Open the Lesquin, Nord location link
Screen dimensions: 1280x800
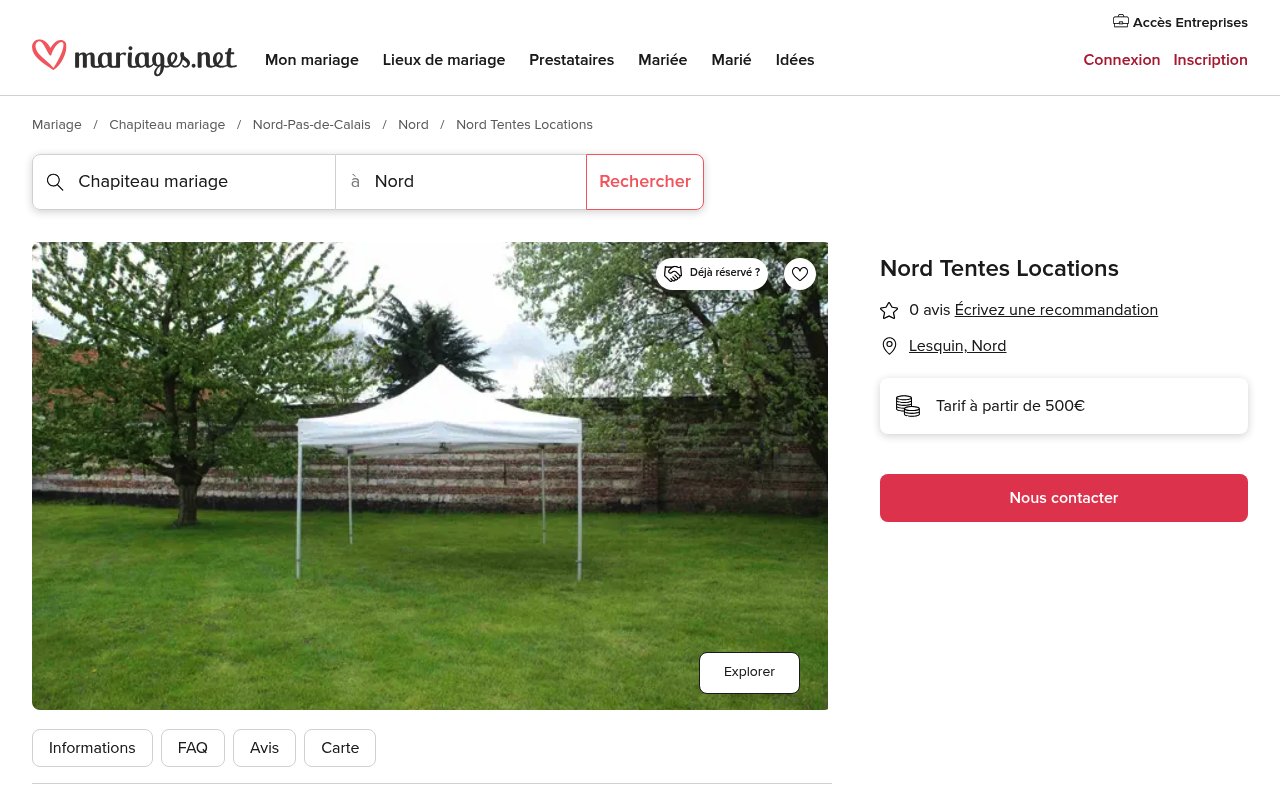point(957,346)
